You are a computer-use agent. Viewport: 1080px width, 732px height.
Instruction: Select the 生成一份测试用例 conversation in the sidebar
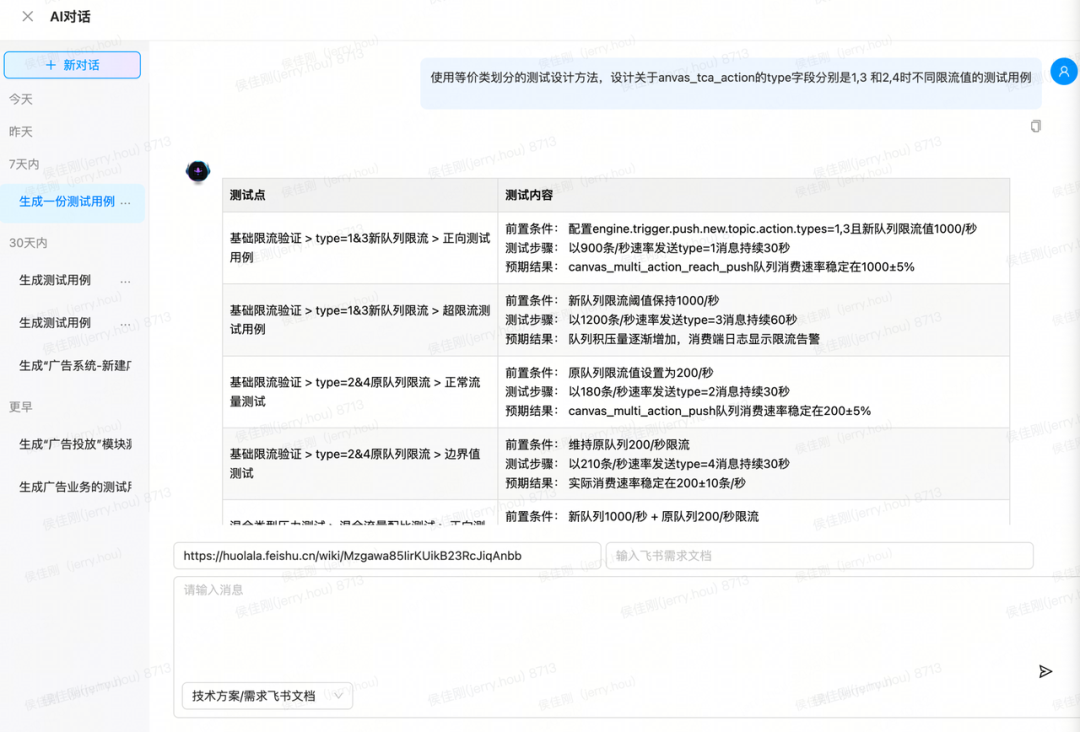(x=62, y=203)
